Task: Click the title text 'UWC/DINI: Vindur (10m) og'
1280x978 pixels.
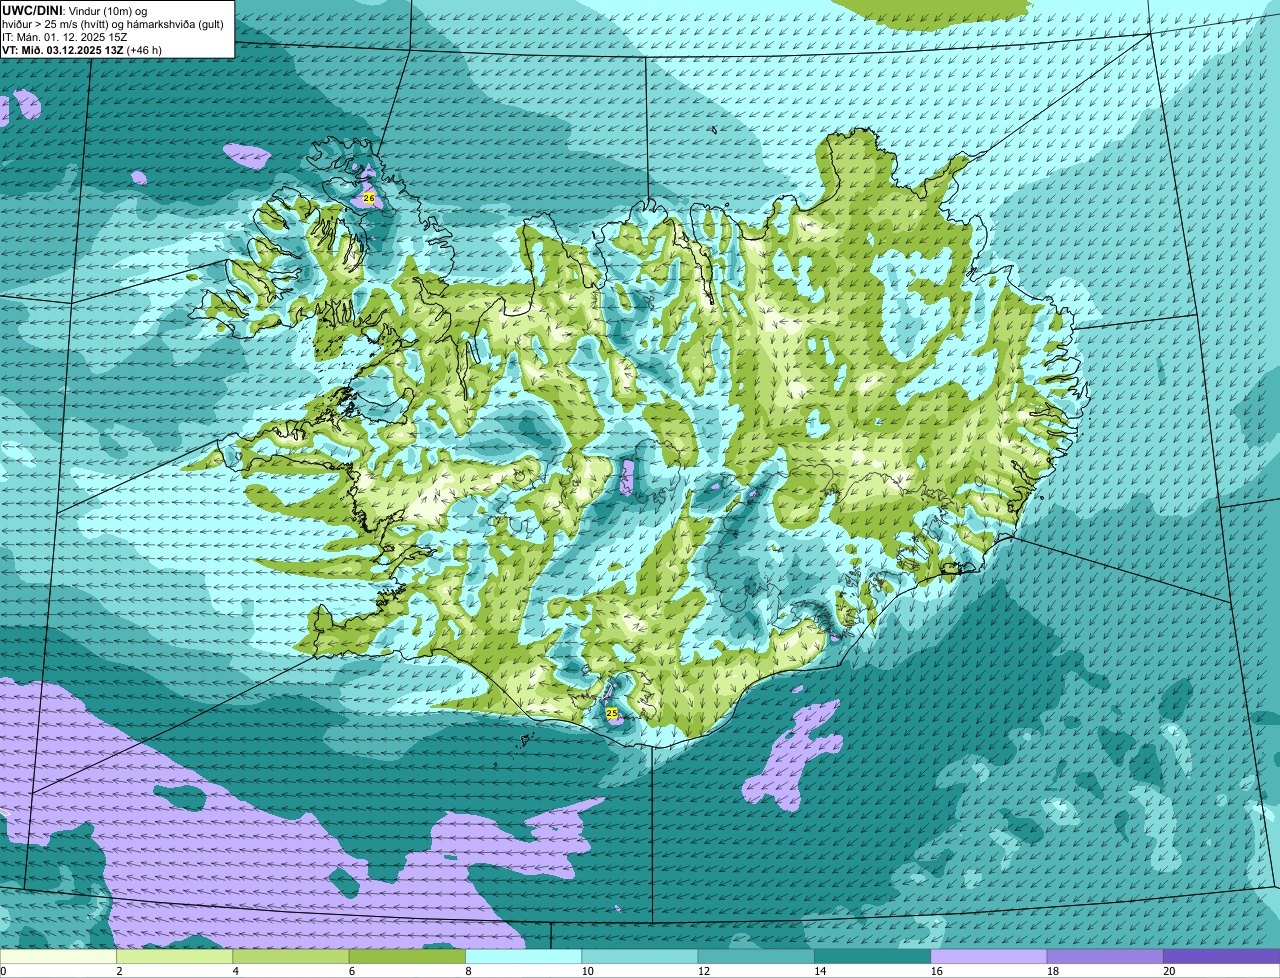Action: (75, 9)
